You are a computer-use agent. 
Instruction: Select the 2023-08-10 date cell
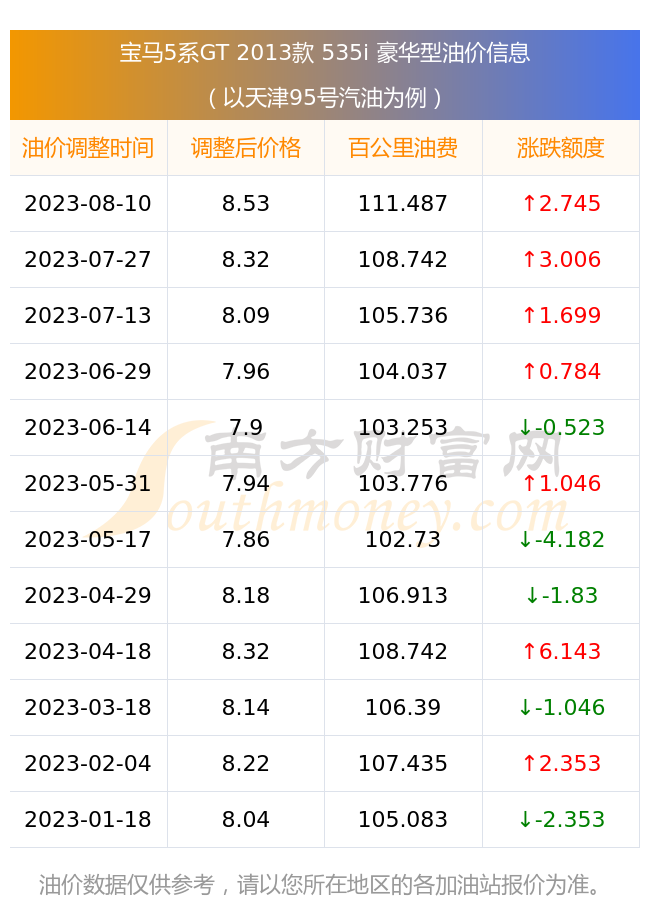click(88, 203)
